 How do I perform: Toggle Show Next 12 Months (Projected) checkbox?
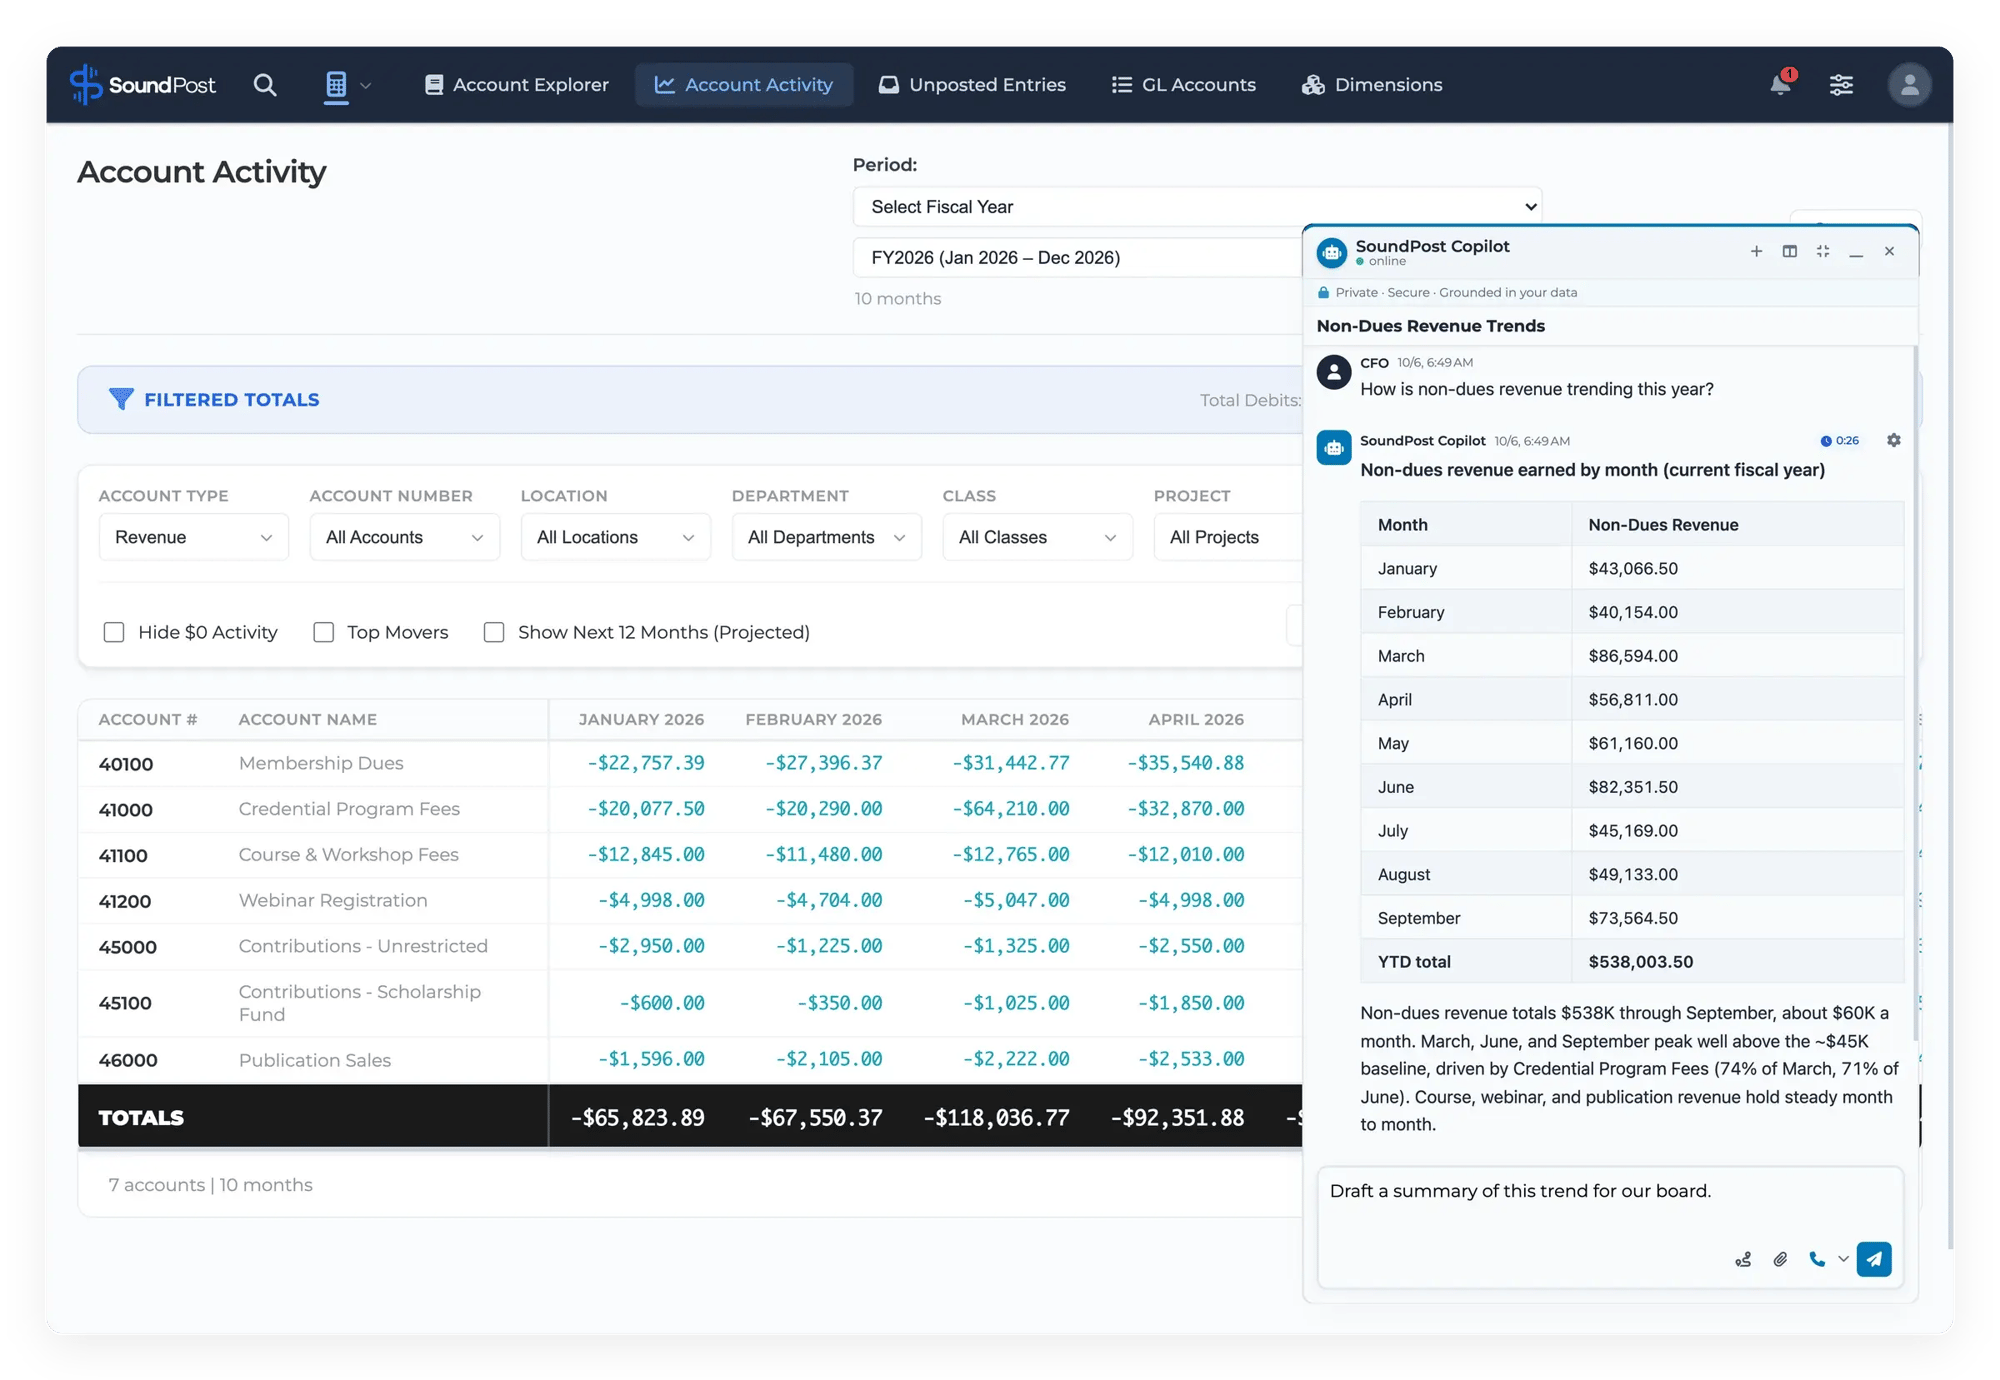tap(494, 632)
